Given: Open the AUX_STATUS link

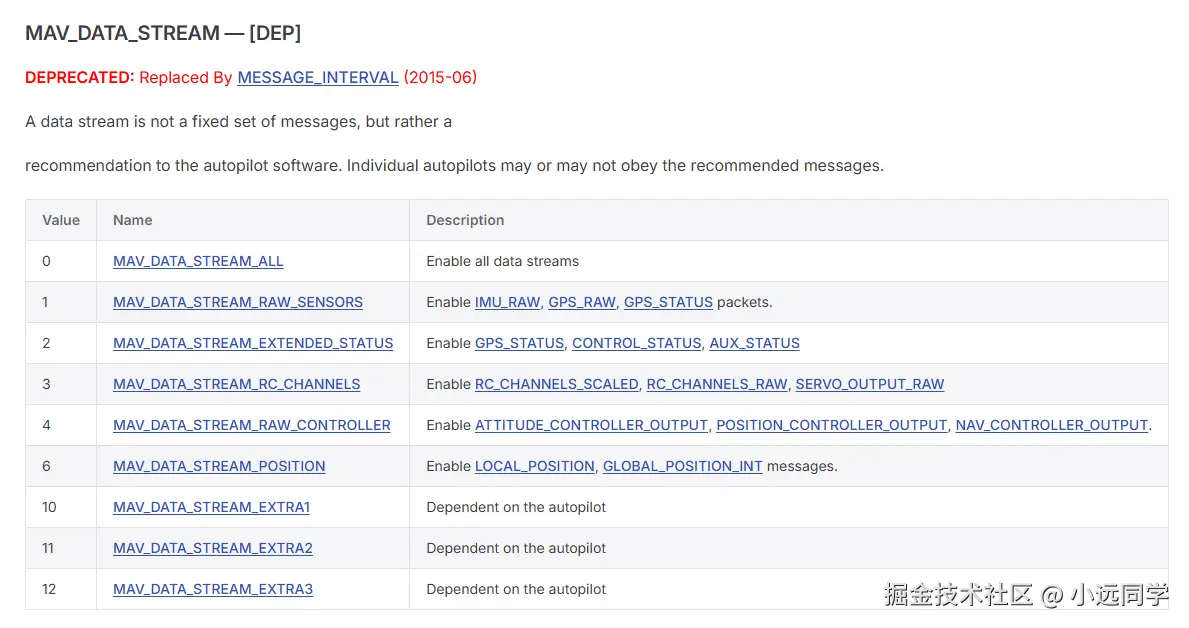Looking at the screenshot, I should point(754,343).
